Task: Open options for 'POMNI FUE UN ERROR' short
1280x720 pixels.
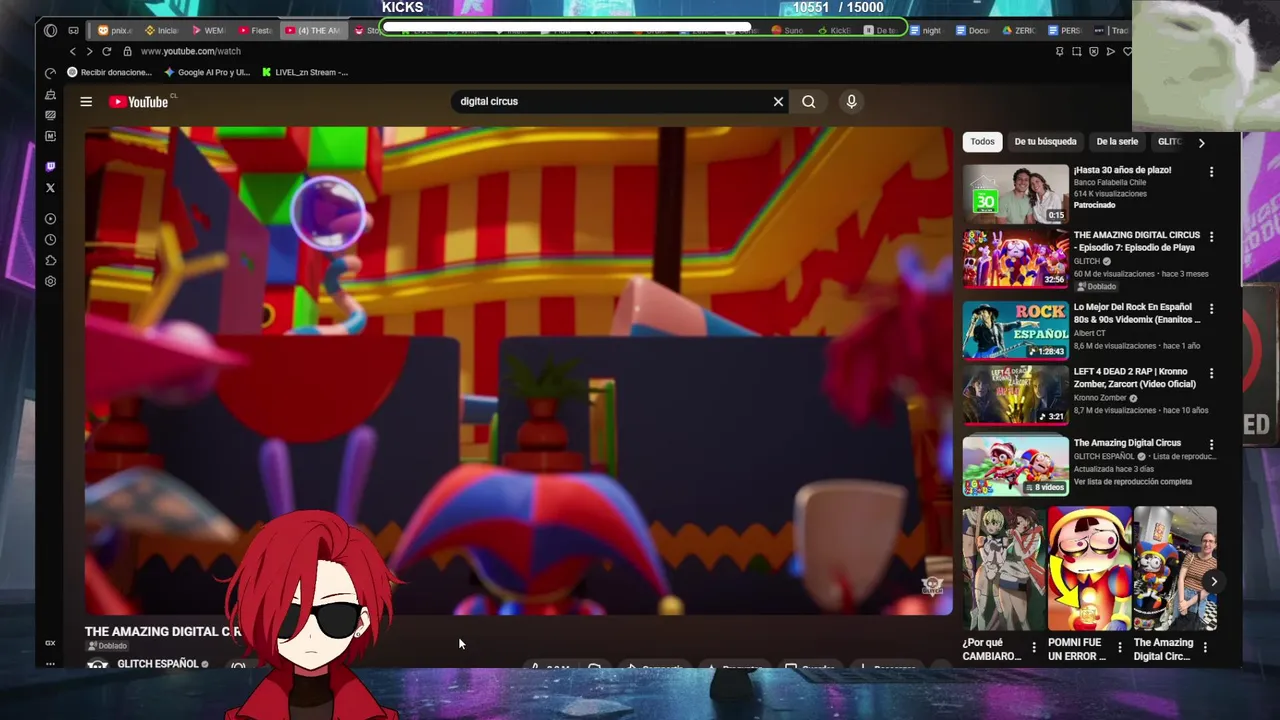Action: (1119, 648)
